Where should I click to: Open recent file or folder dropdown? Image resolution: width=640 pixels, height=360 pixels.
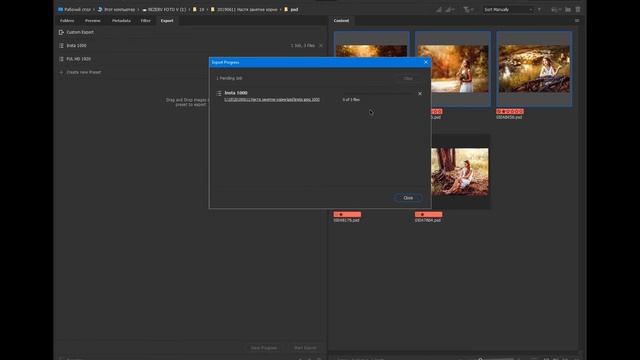[x=556, y=9]
